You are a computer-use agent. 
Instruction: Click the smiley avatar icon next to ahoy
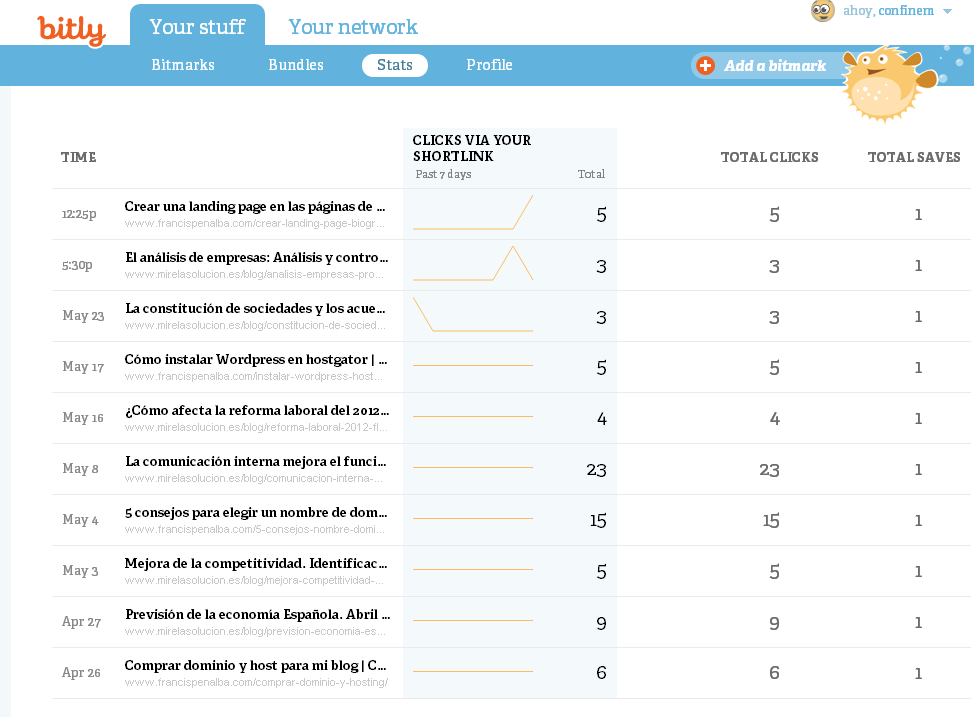[x=821, y=12]
